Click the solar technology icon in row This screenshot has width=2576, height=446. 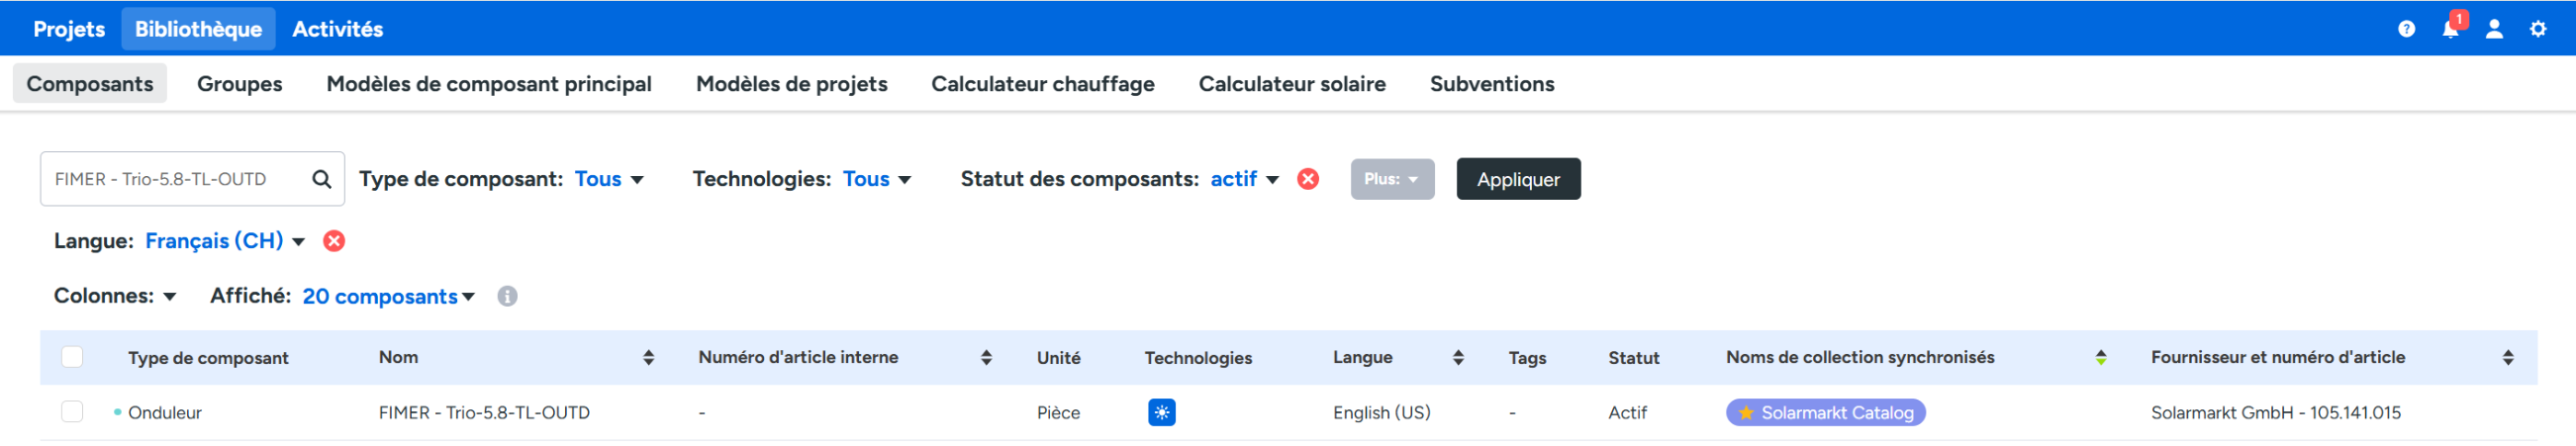click(1161, 413)
